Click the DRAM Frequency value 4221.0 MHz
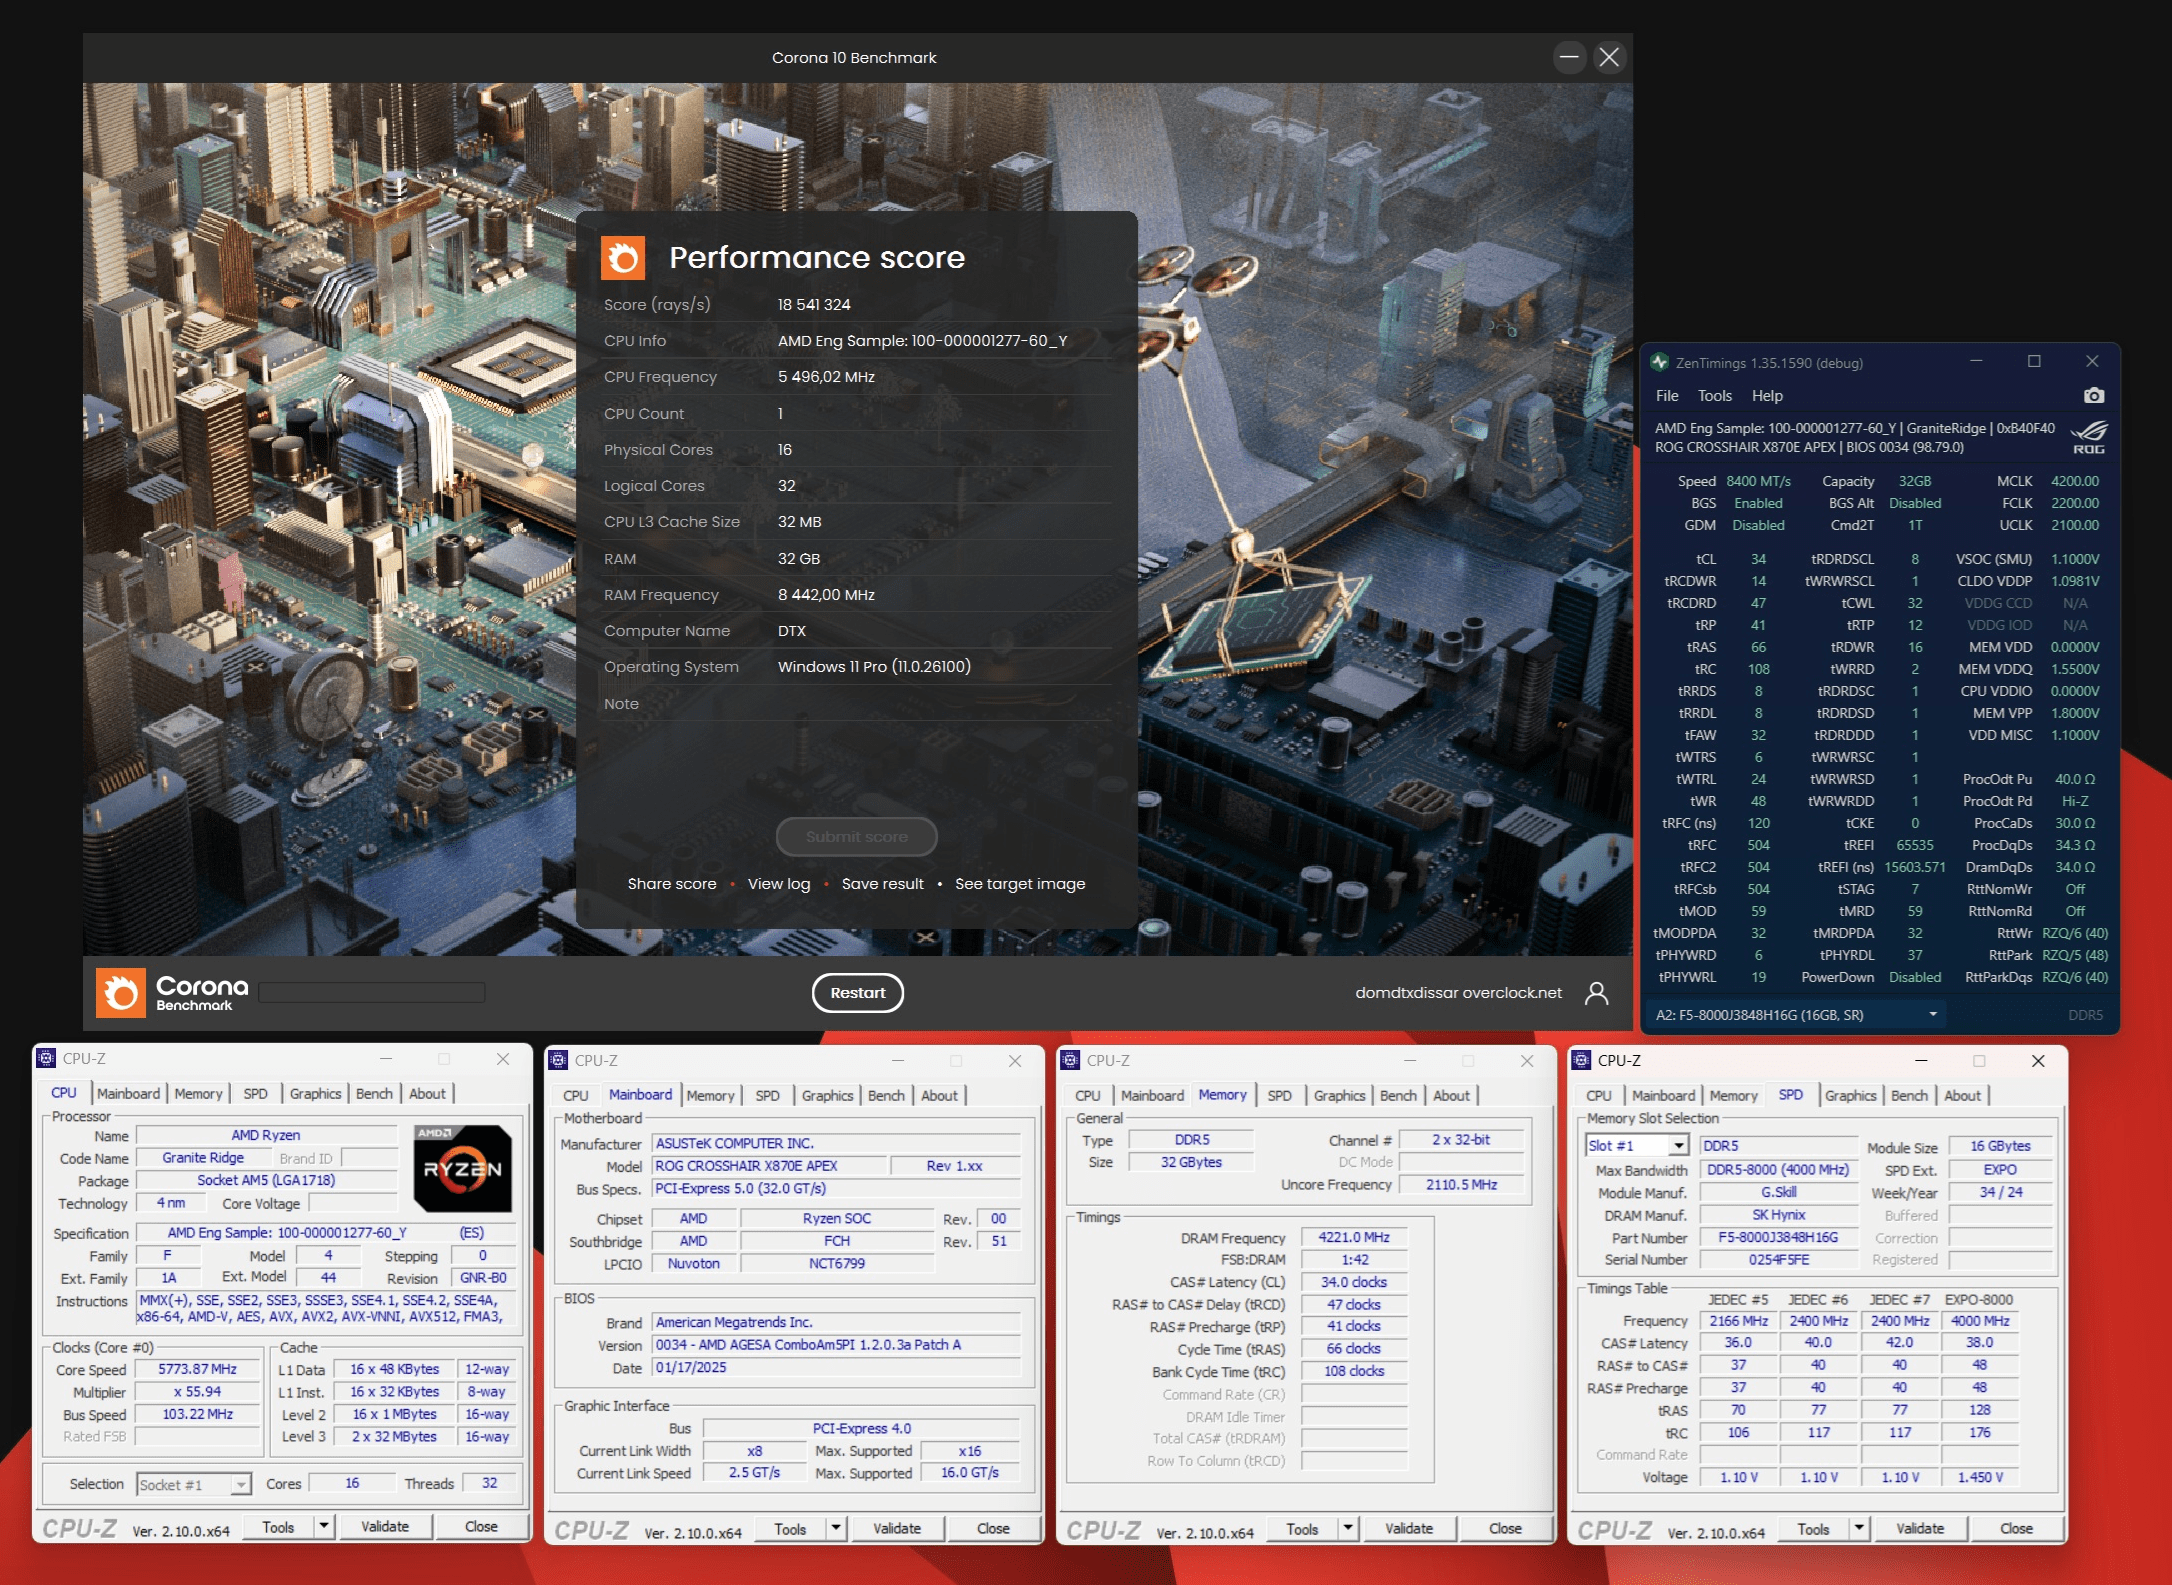Screen dimensions: 2172x1585 (x=1354, y=1237)
